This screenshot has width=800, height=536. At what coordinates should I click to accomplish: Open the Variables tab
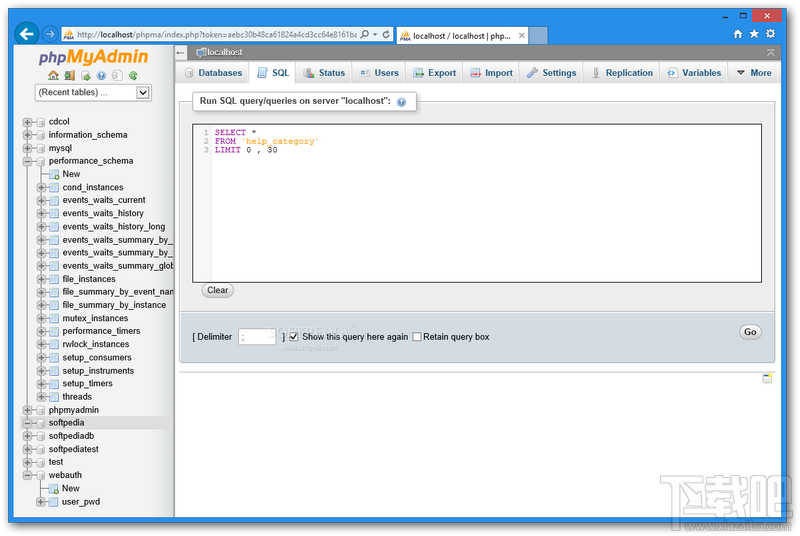694,73
